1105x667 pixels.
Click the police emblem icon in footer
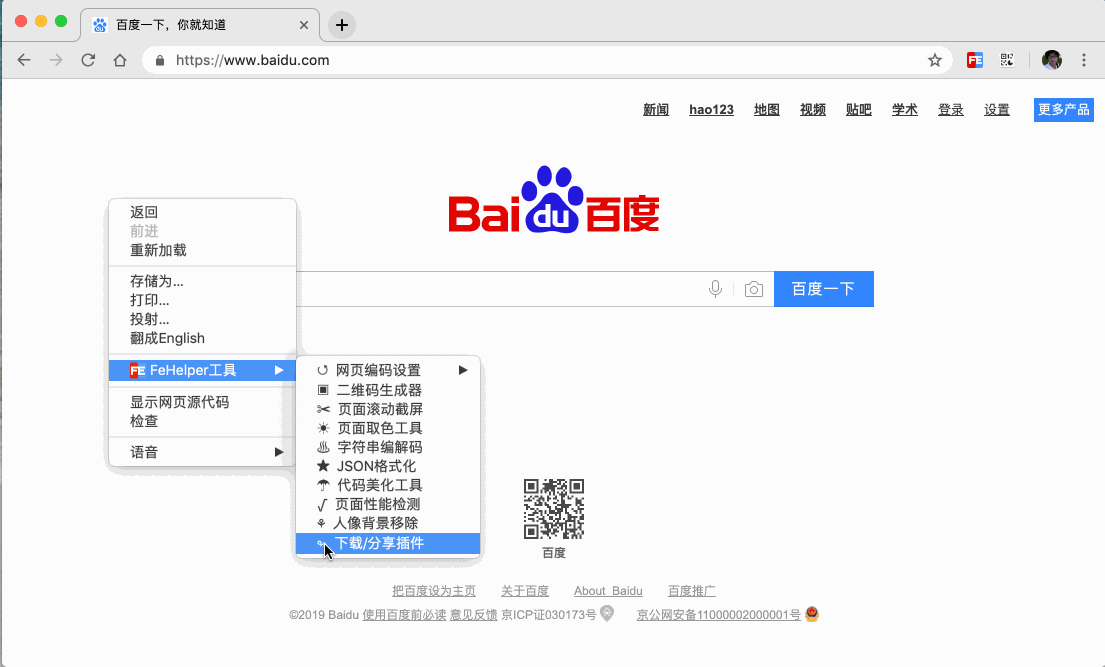click(x=812, y=613)
